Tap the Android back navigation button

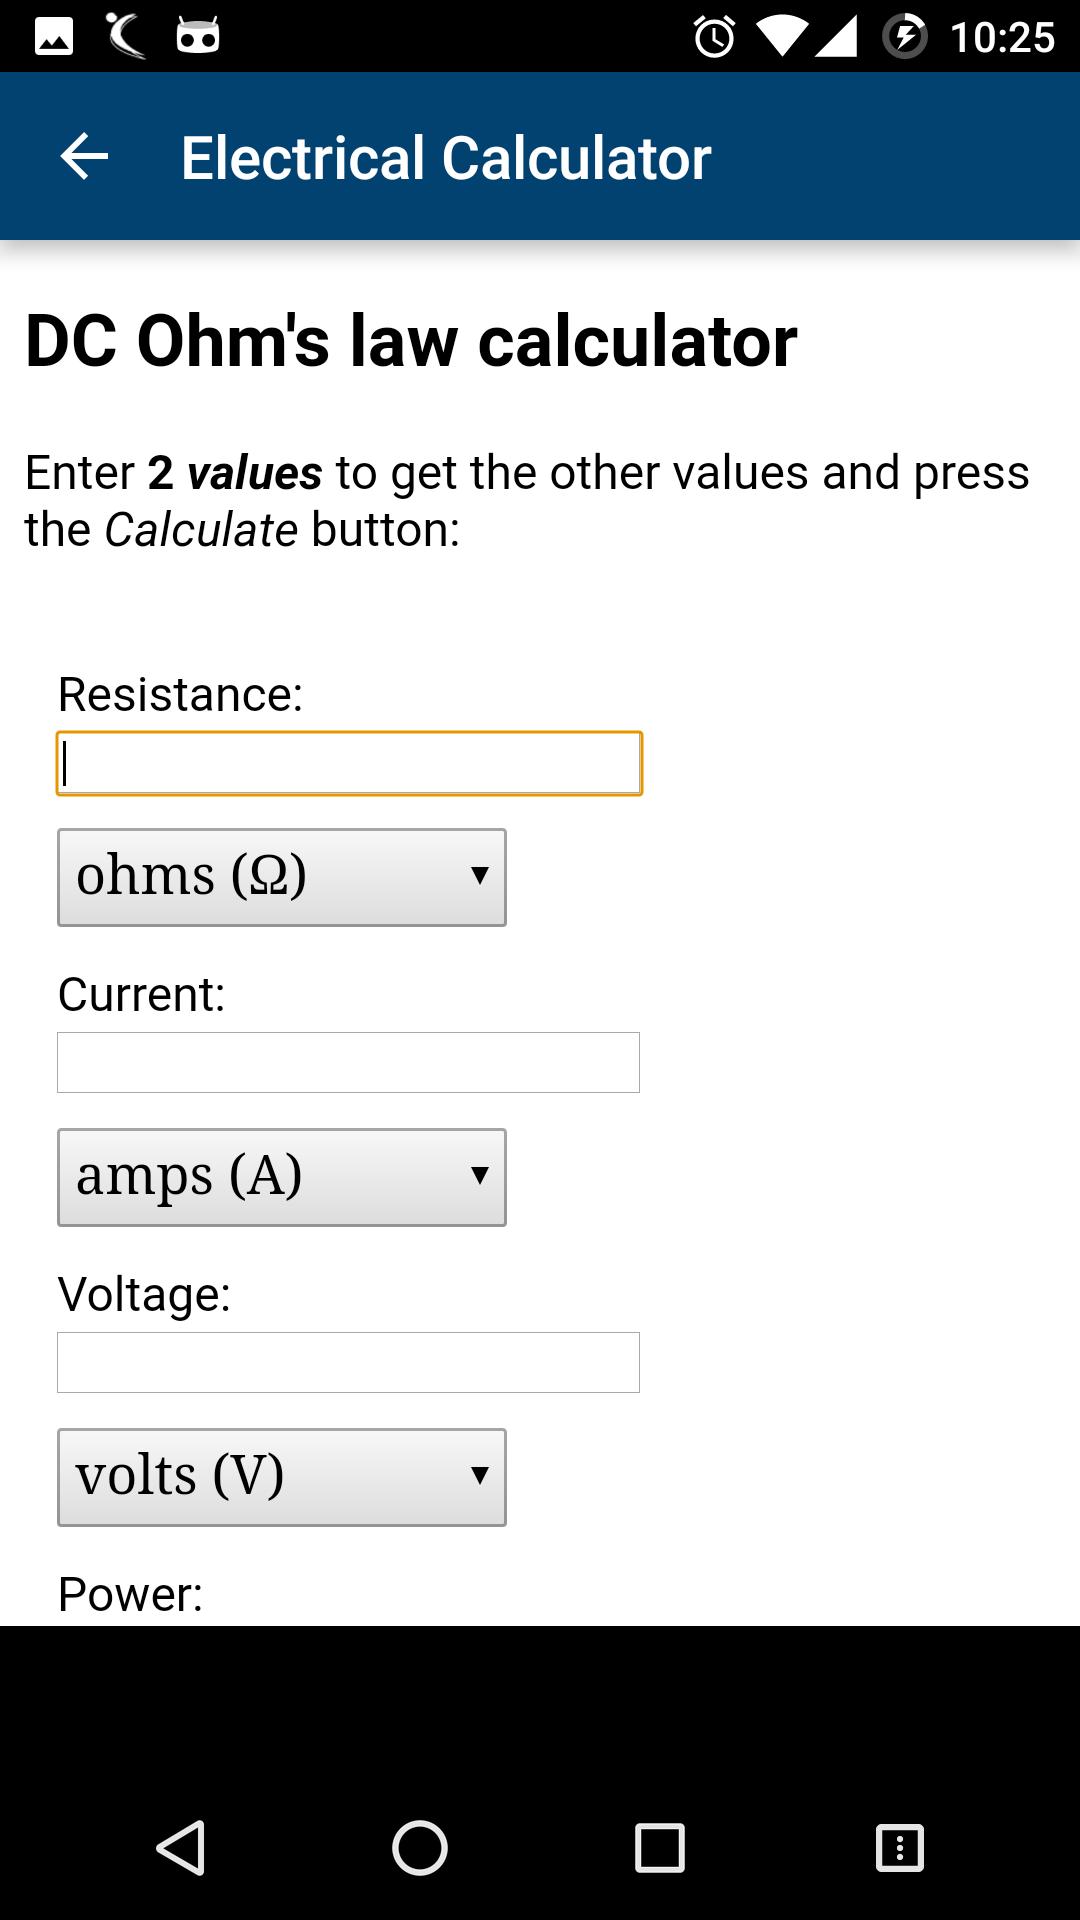pyautogui.click(x=181, y=1847)
